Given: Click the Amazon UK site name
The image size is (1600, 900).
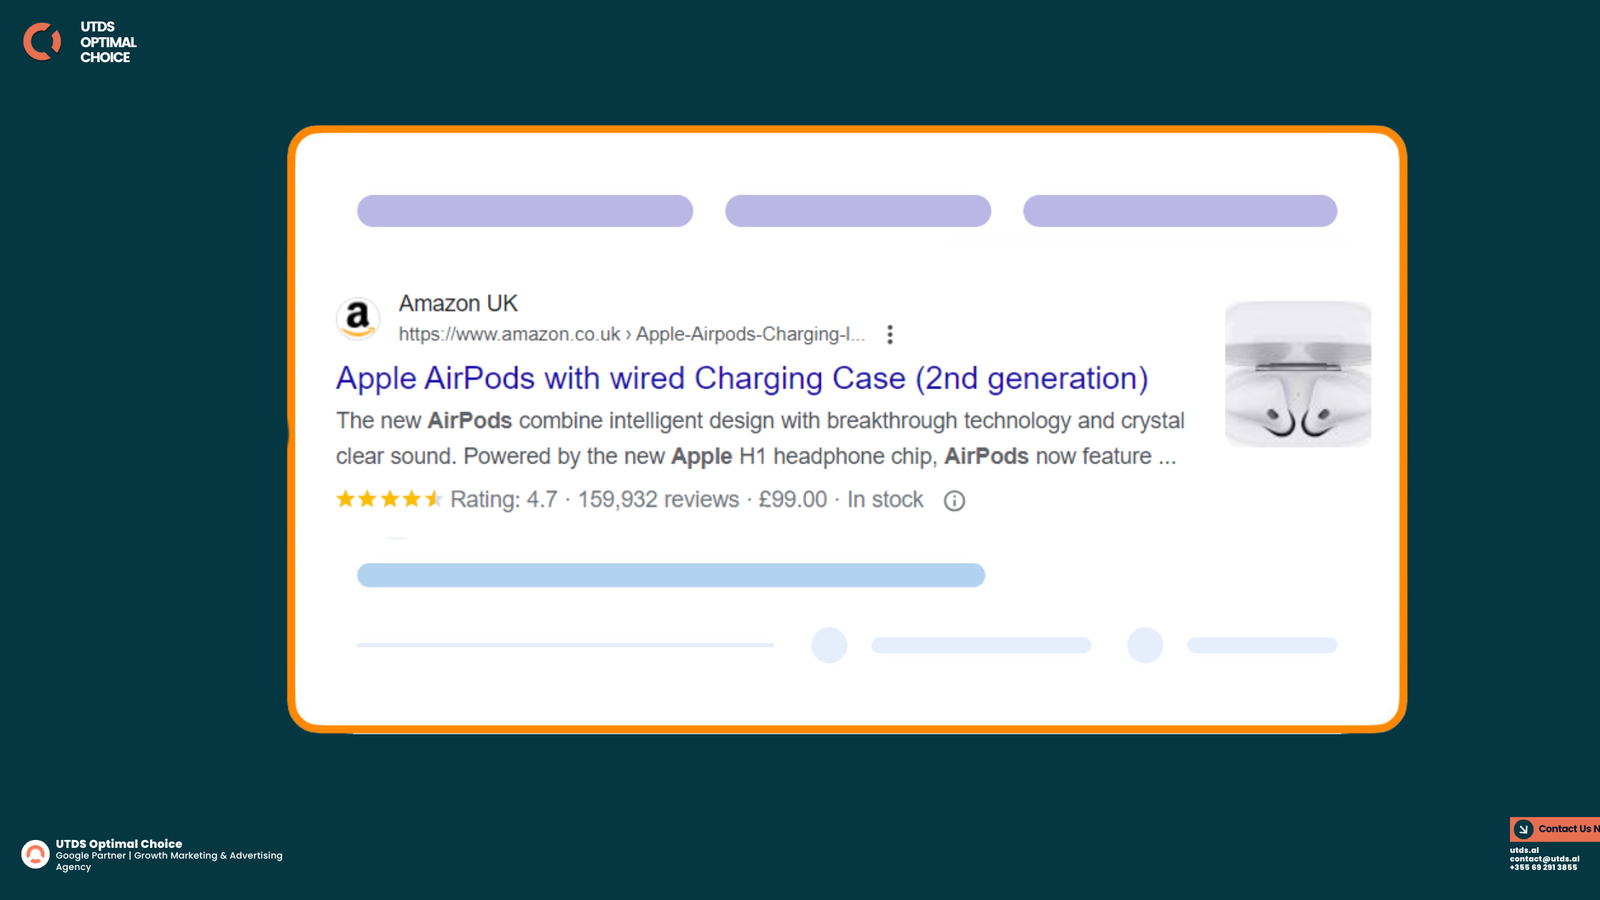Looking at the screenshot, I should tap(458, 303).
